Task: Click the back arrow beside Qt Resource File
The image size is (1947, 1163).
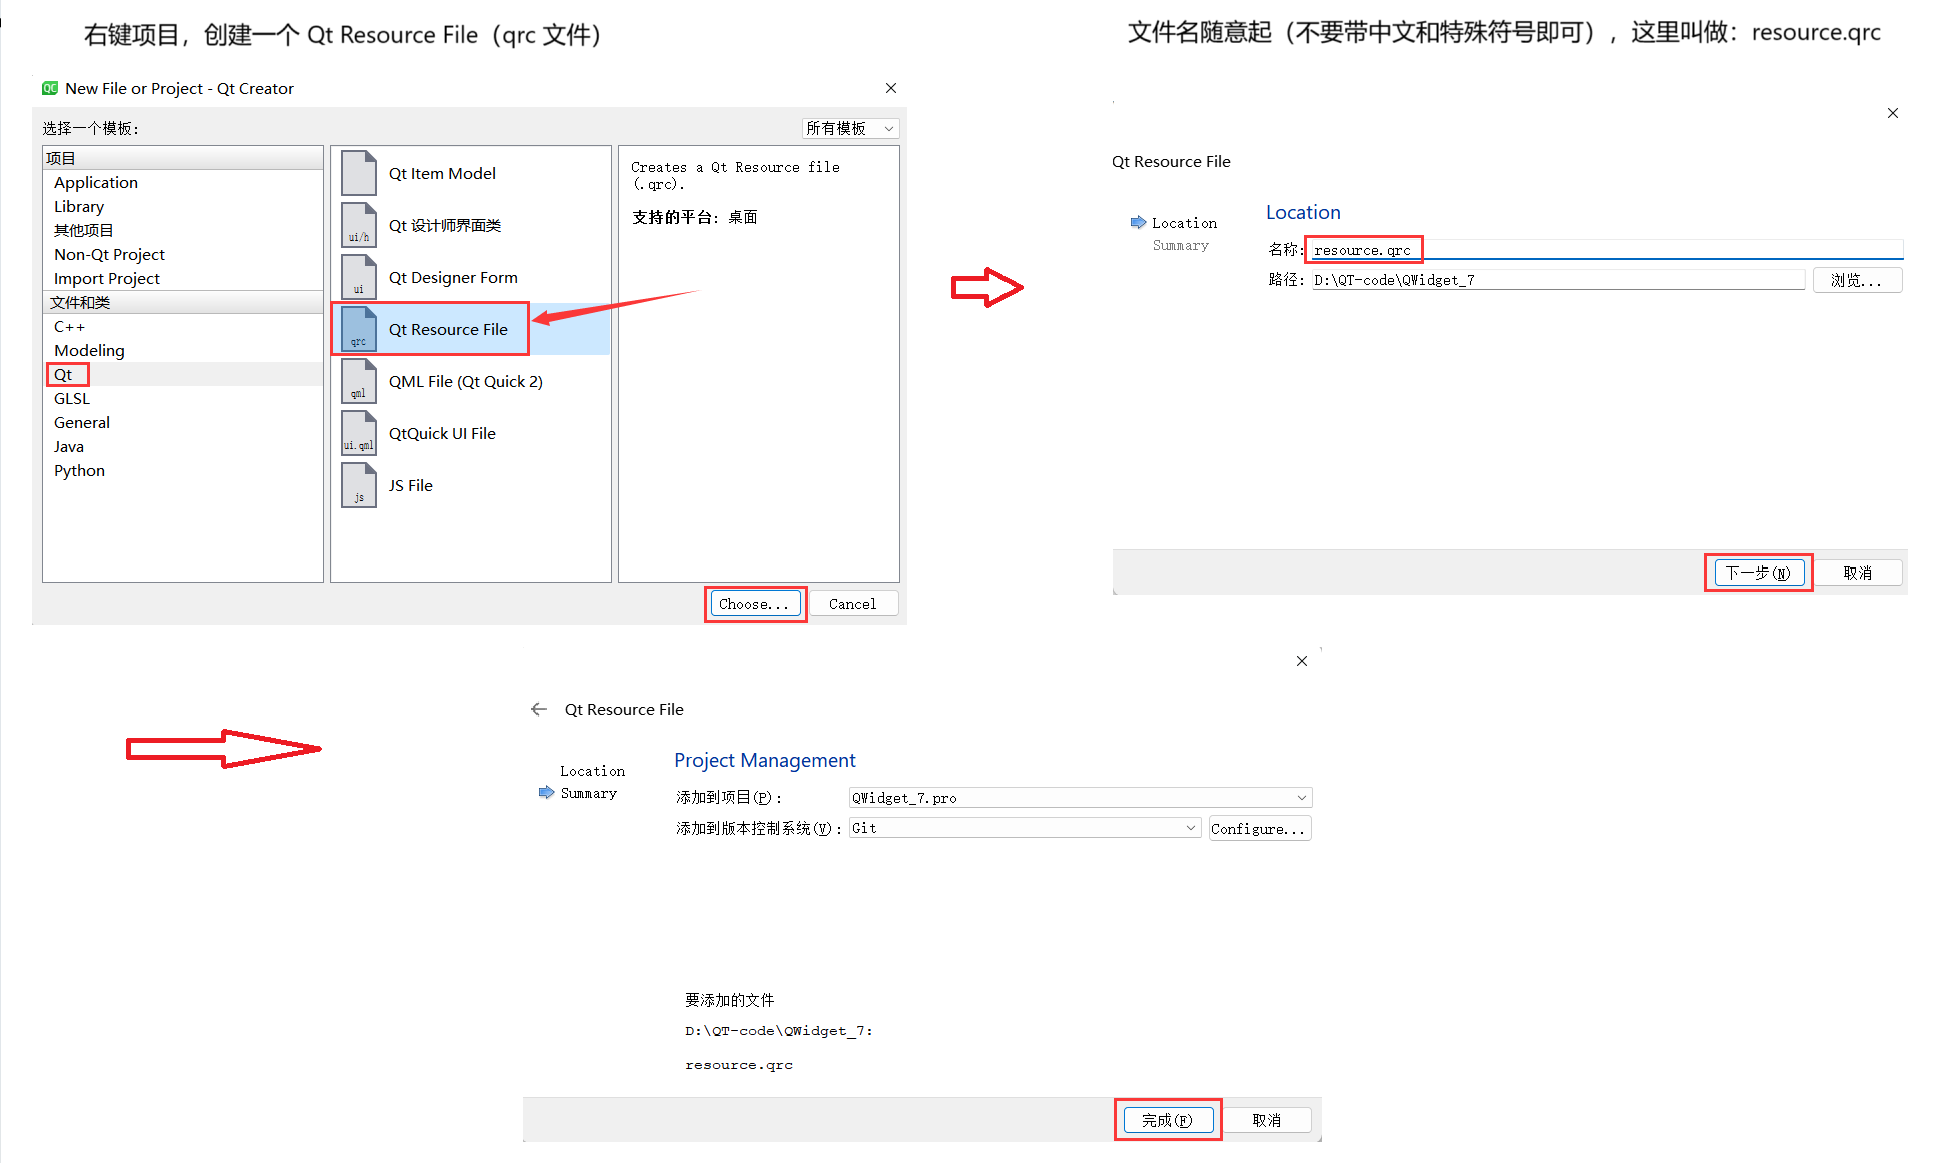Action: coord(539,709)
